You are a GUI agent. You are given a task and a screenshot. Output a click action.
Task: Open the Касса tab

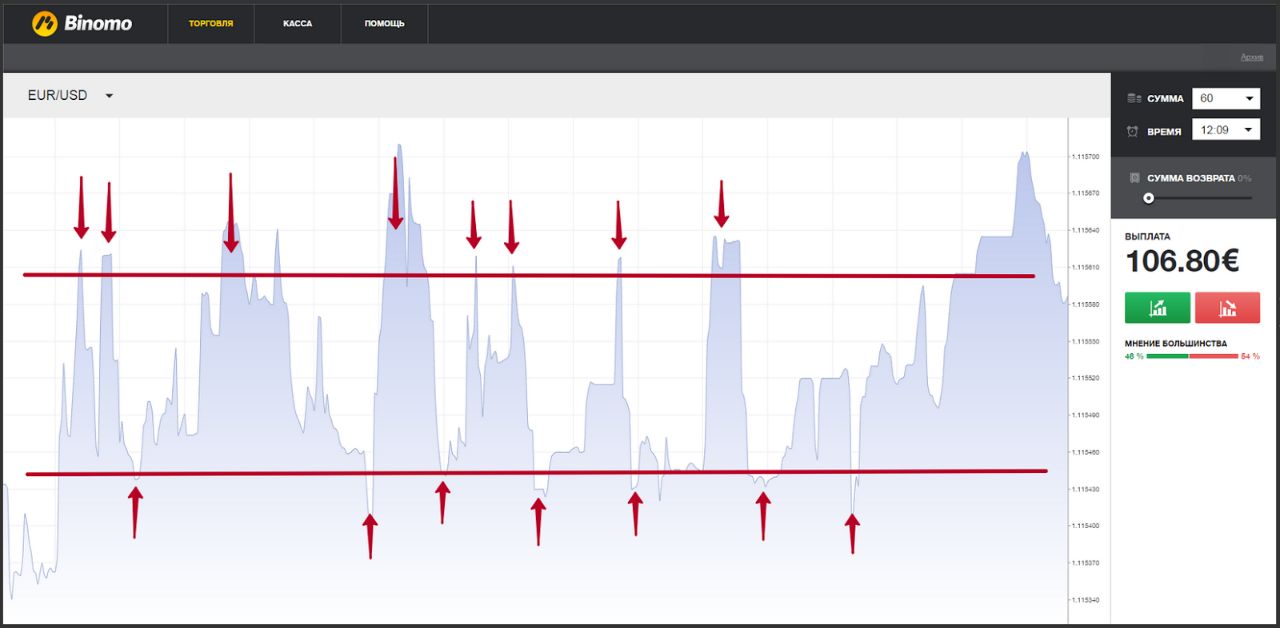298,23
